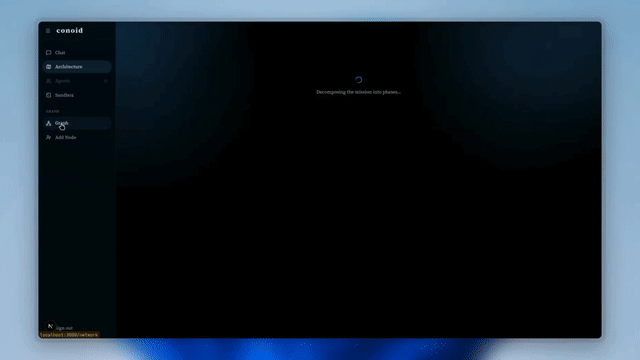Click the Agents count badge
This screenshot has height=360, width=640.
tap(106, 81)
